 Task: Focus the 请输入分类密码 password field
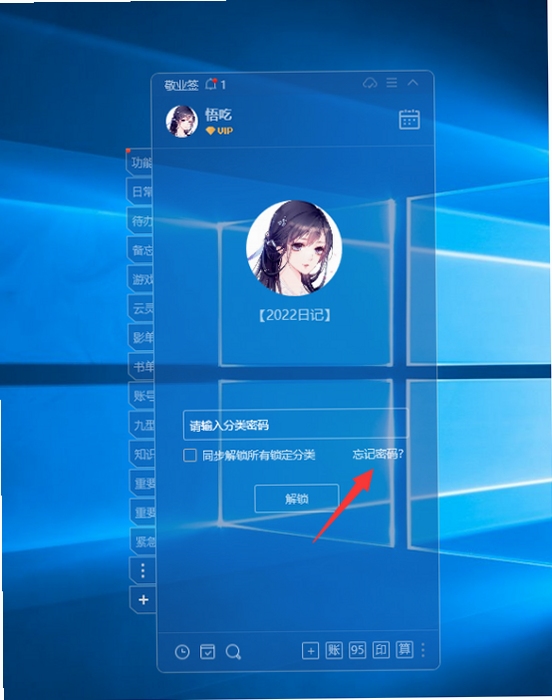point(296,425)
